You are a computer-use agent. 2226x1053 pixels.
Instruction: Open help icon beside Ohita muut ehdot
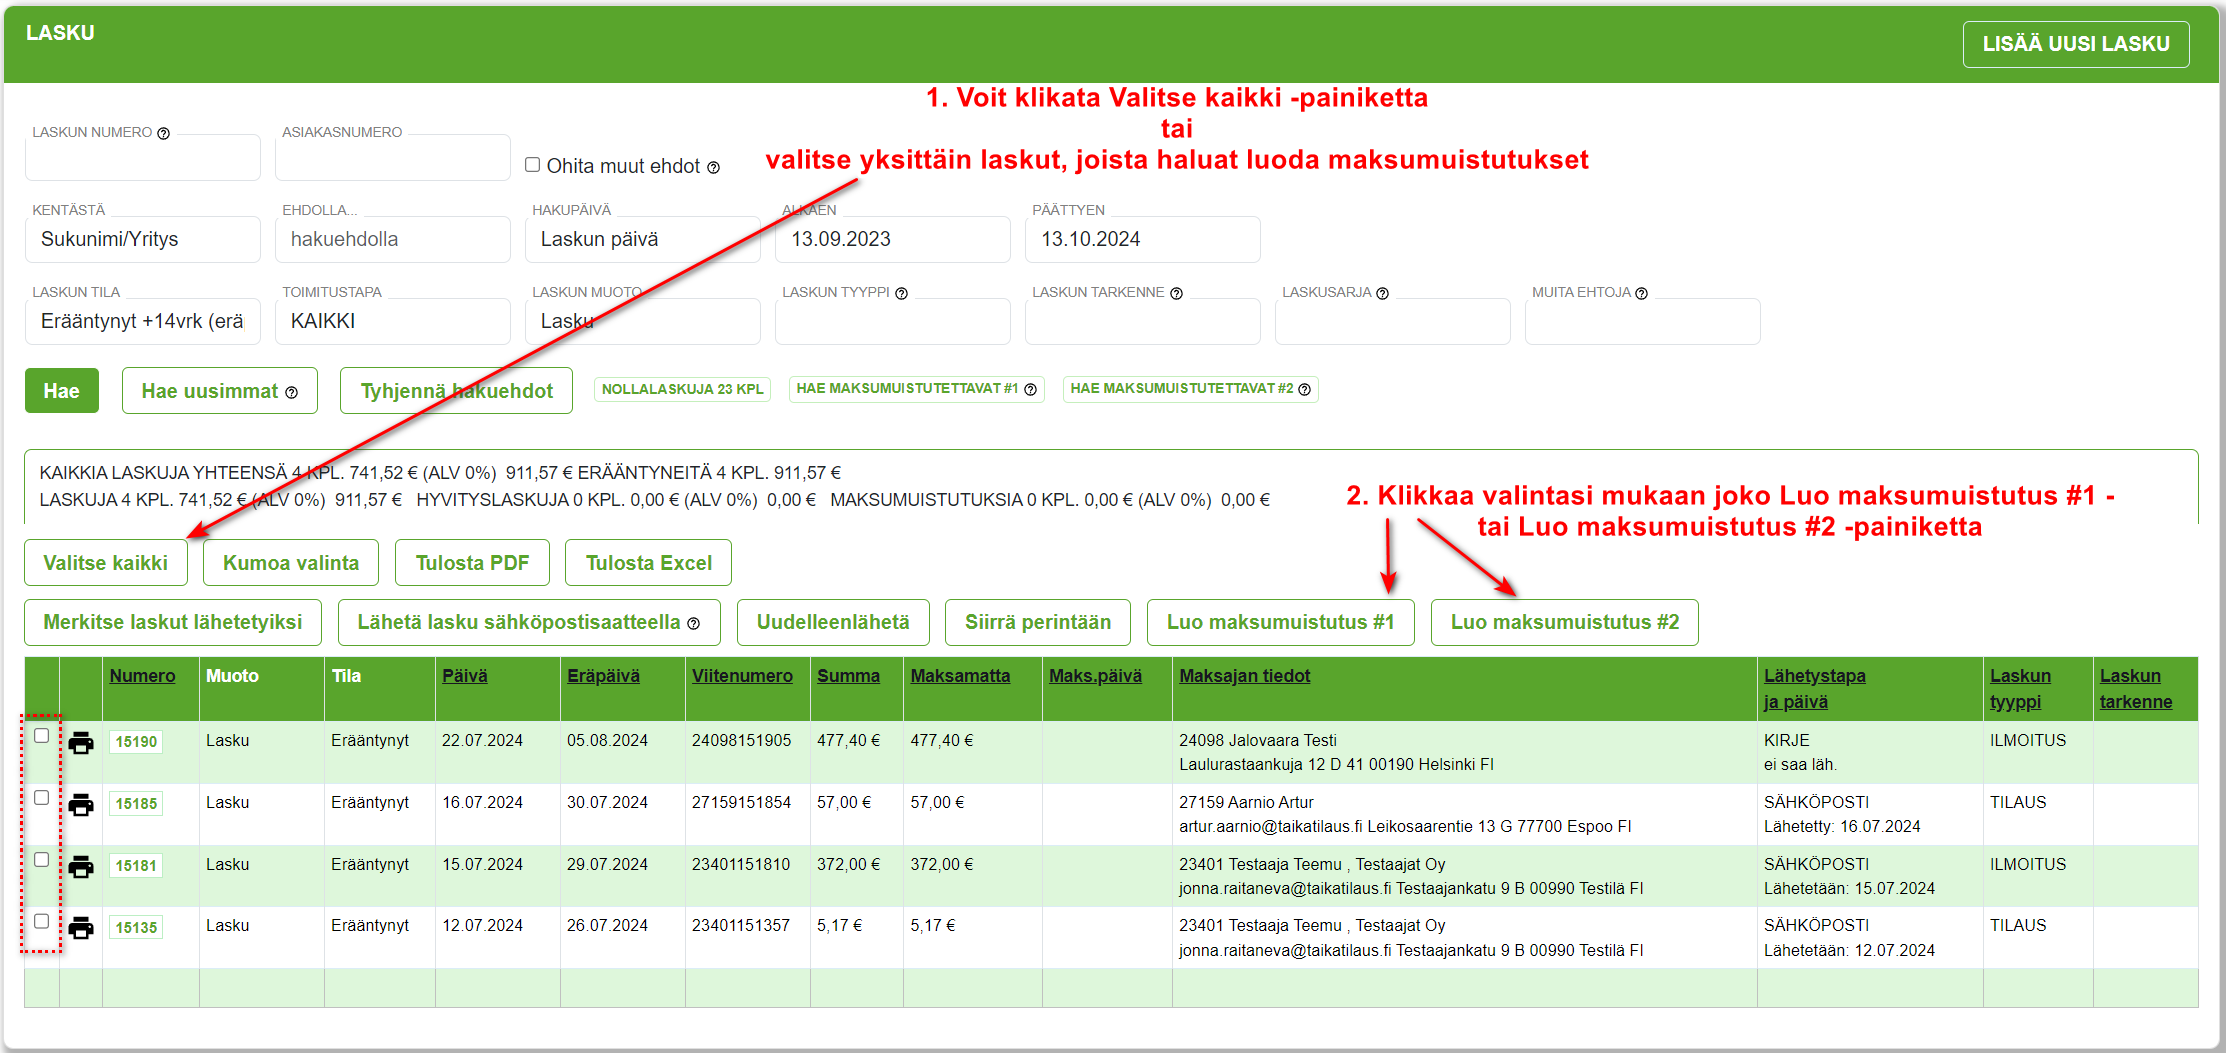tap(713, 168)
